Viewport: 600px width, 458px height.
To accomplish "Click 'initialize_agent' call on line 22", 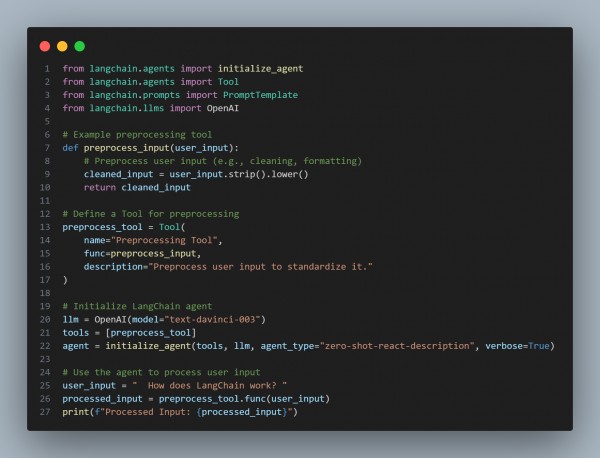I will pos(148,346).
